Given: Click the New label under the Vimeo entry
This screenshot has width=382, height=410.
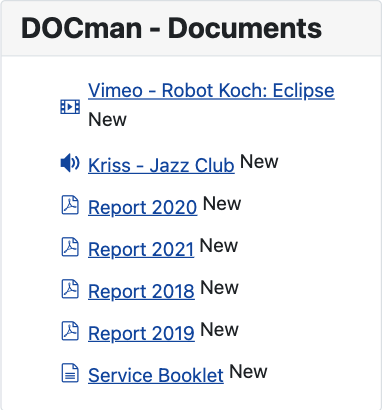Looking at the screenshot, I should tap(107, 120).
